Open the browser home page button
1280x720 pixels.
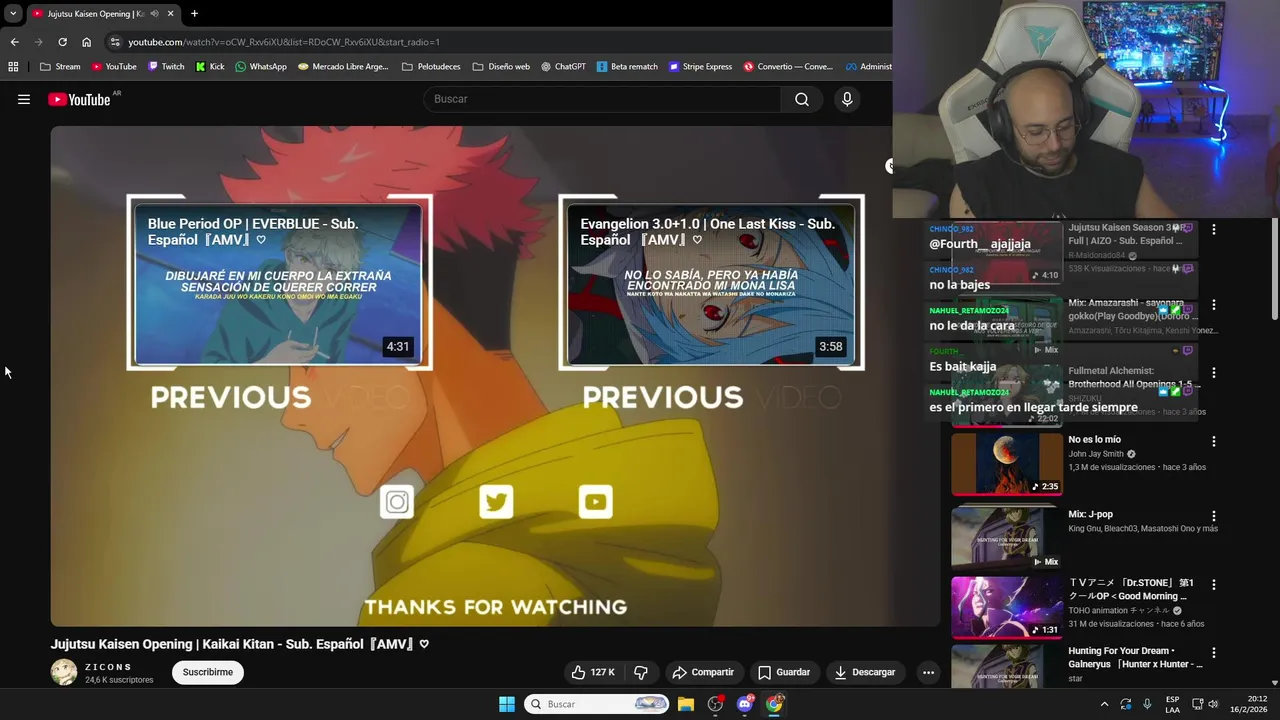(86, 42)
